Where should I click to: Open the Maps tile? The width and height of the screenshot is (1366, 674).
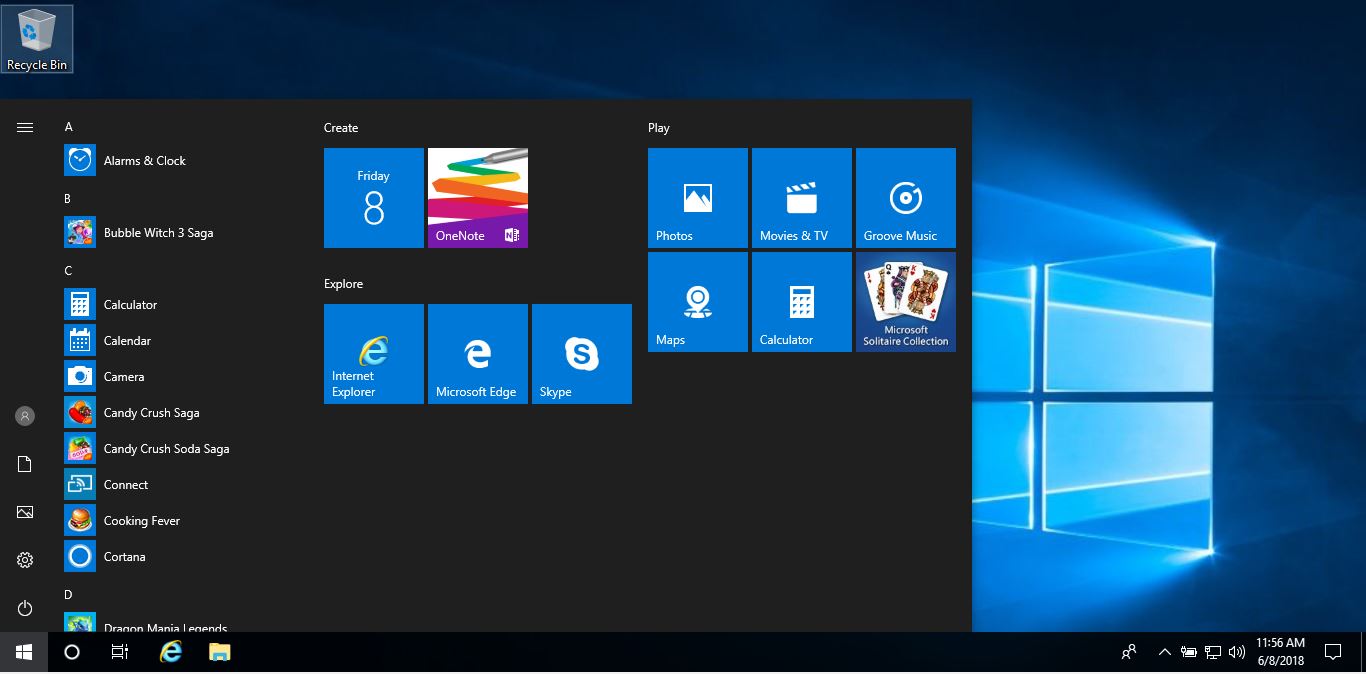[698, 302]
